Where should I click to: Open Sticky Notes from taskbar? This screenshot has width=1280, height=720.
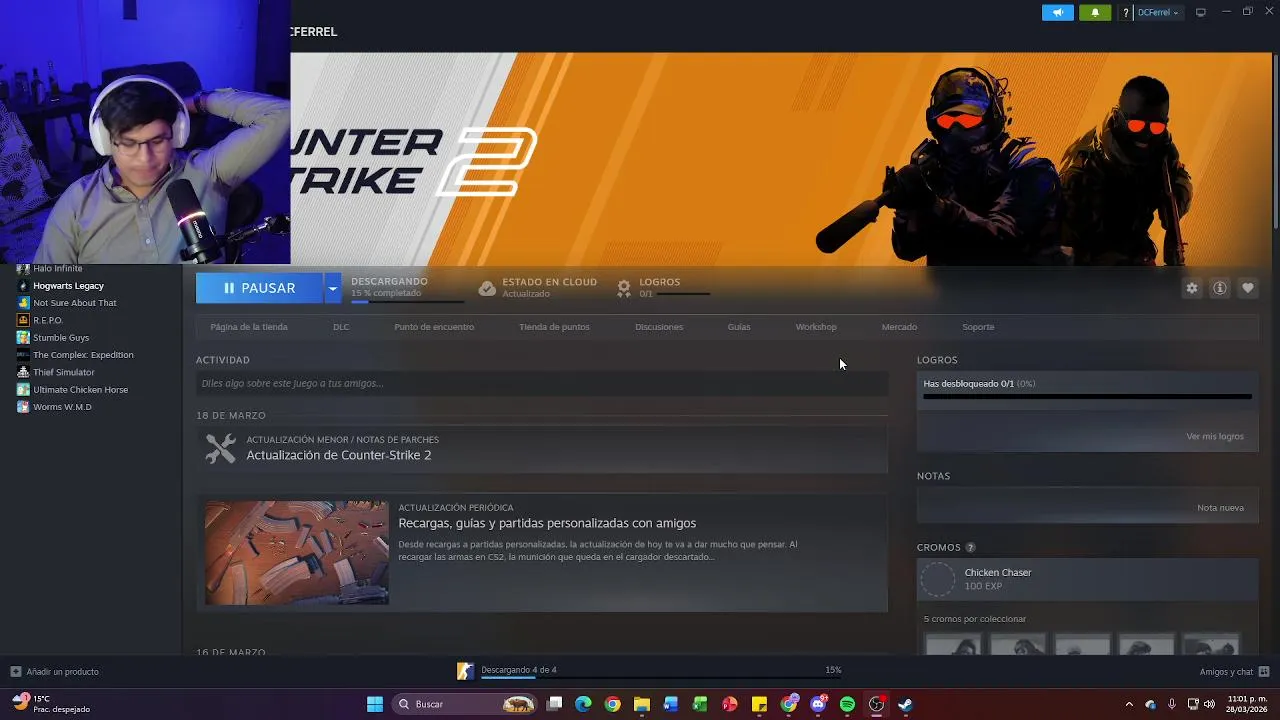(x=759, y=704)
